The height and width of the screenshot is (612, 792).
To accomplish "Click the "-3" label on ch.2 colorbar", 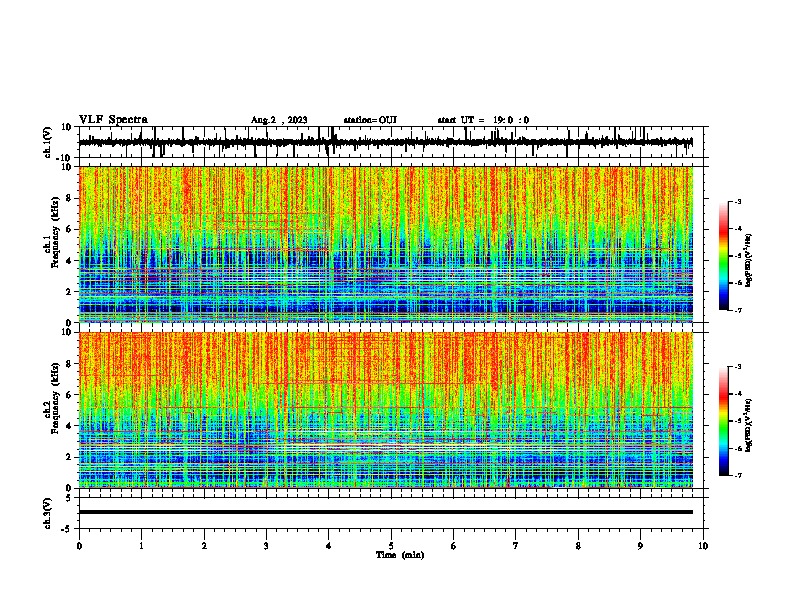I will (x=737, y=367).
